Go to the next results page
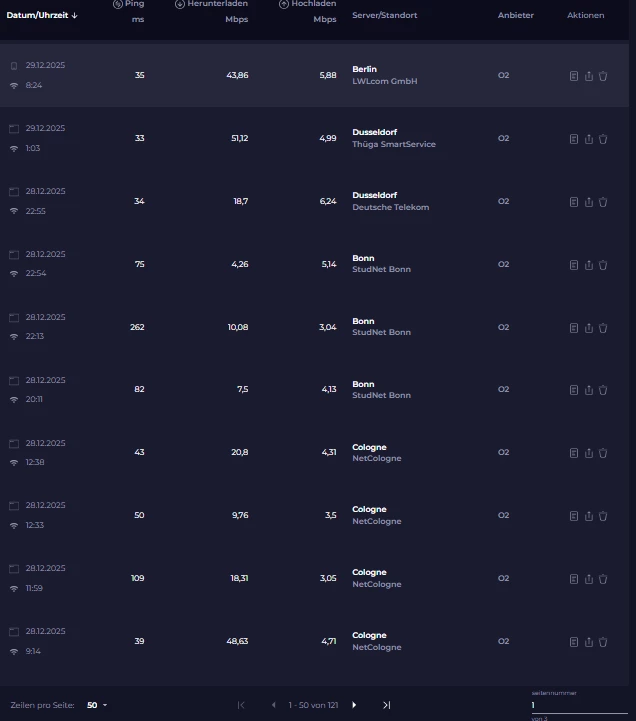The image size is (636, 721). click(x=354, y=705)
